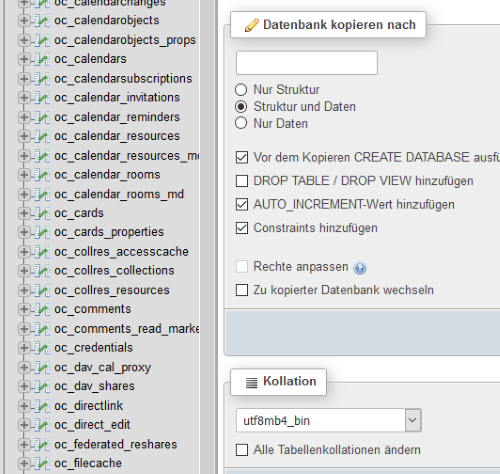Expand oc_collres_resources tree node
Screen dimensions: 500x474
click(24, 290)
